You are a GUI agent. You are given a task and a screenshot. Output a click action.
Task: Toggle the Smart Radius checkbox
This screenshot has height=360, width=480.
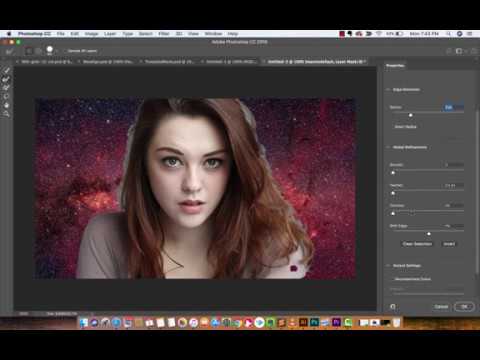pyautogui.click(x=392, y=127)
